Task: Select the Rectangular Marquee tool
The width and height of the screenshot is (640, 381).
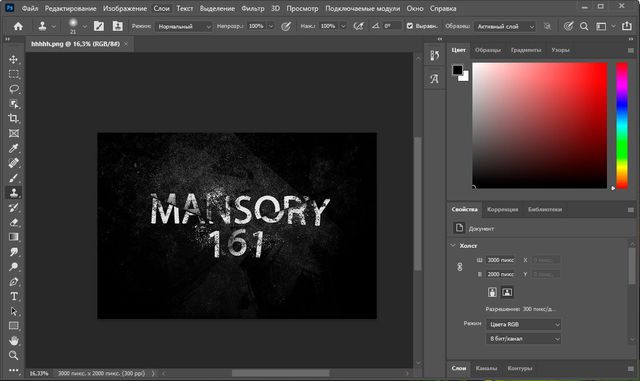Action: pyautogui.click(x=13, y=74)
